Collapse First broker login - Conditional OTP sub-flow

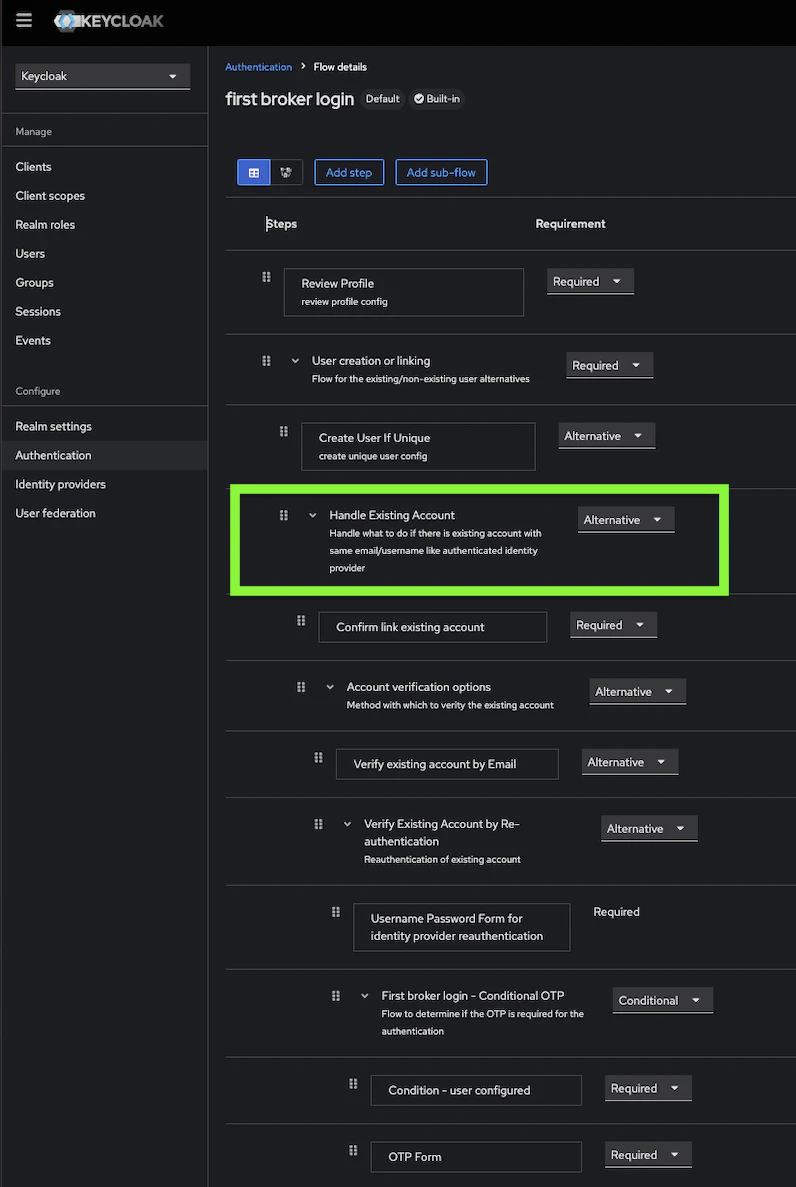365,996
